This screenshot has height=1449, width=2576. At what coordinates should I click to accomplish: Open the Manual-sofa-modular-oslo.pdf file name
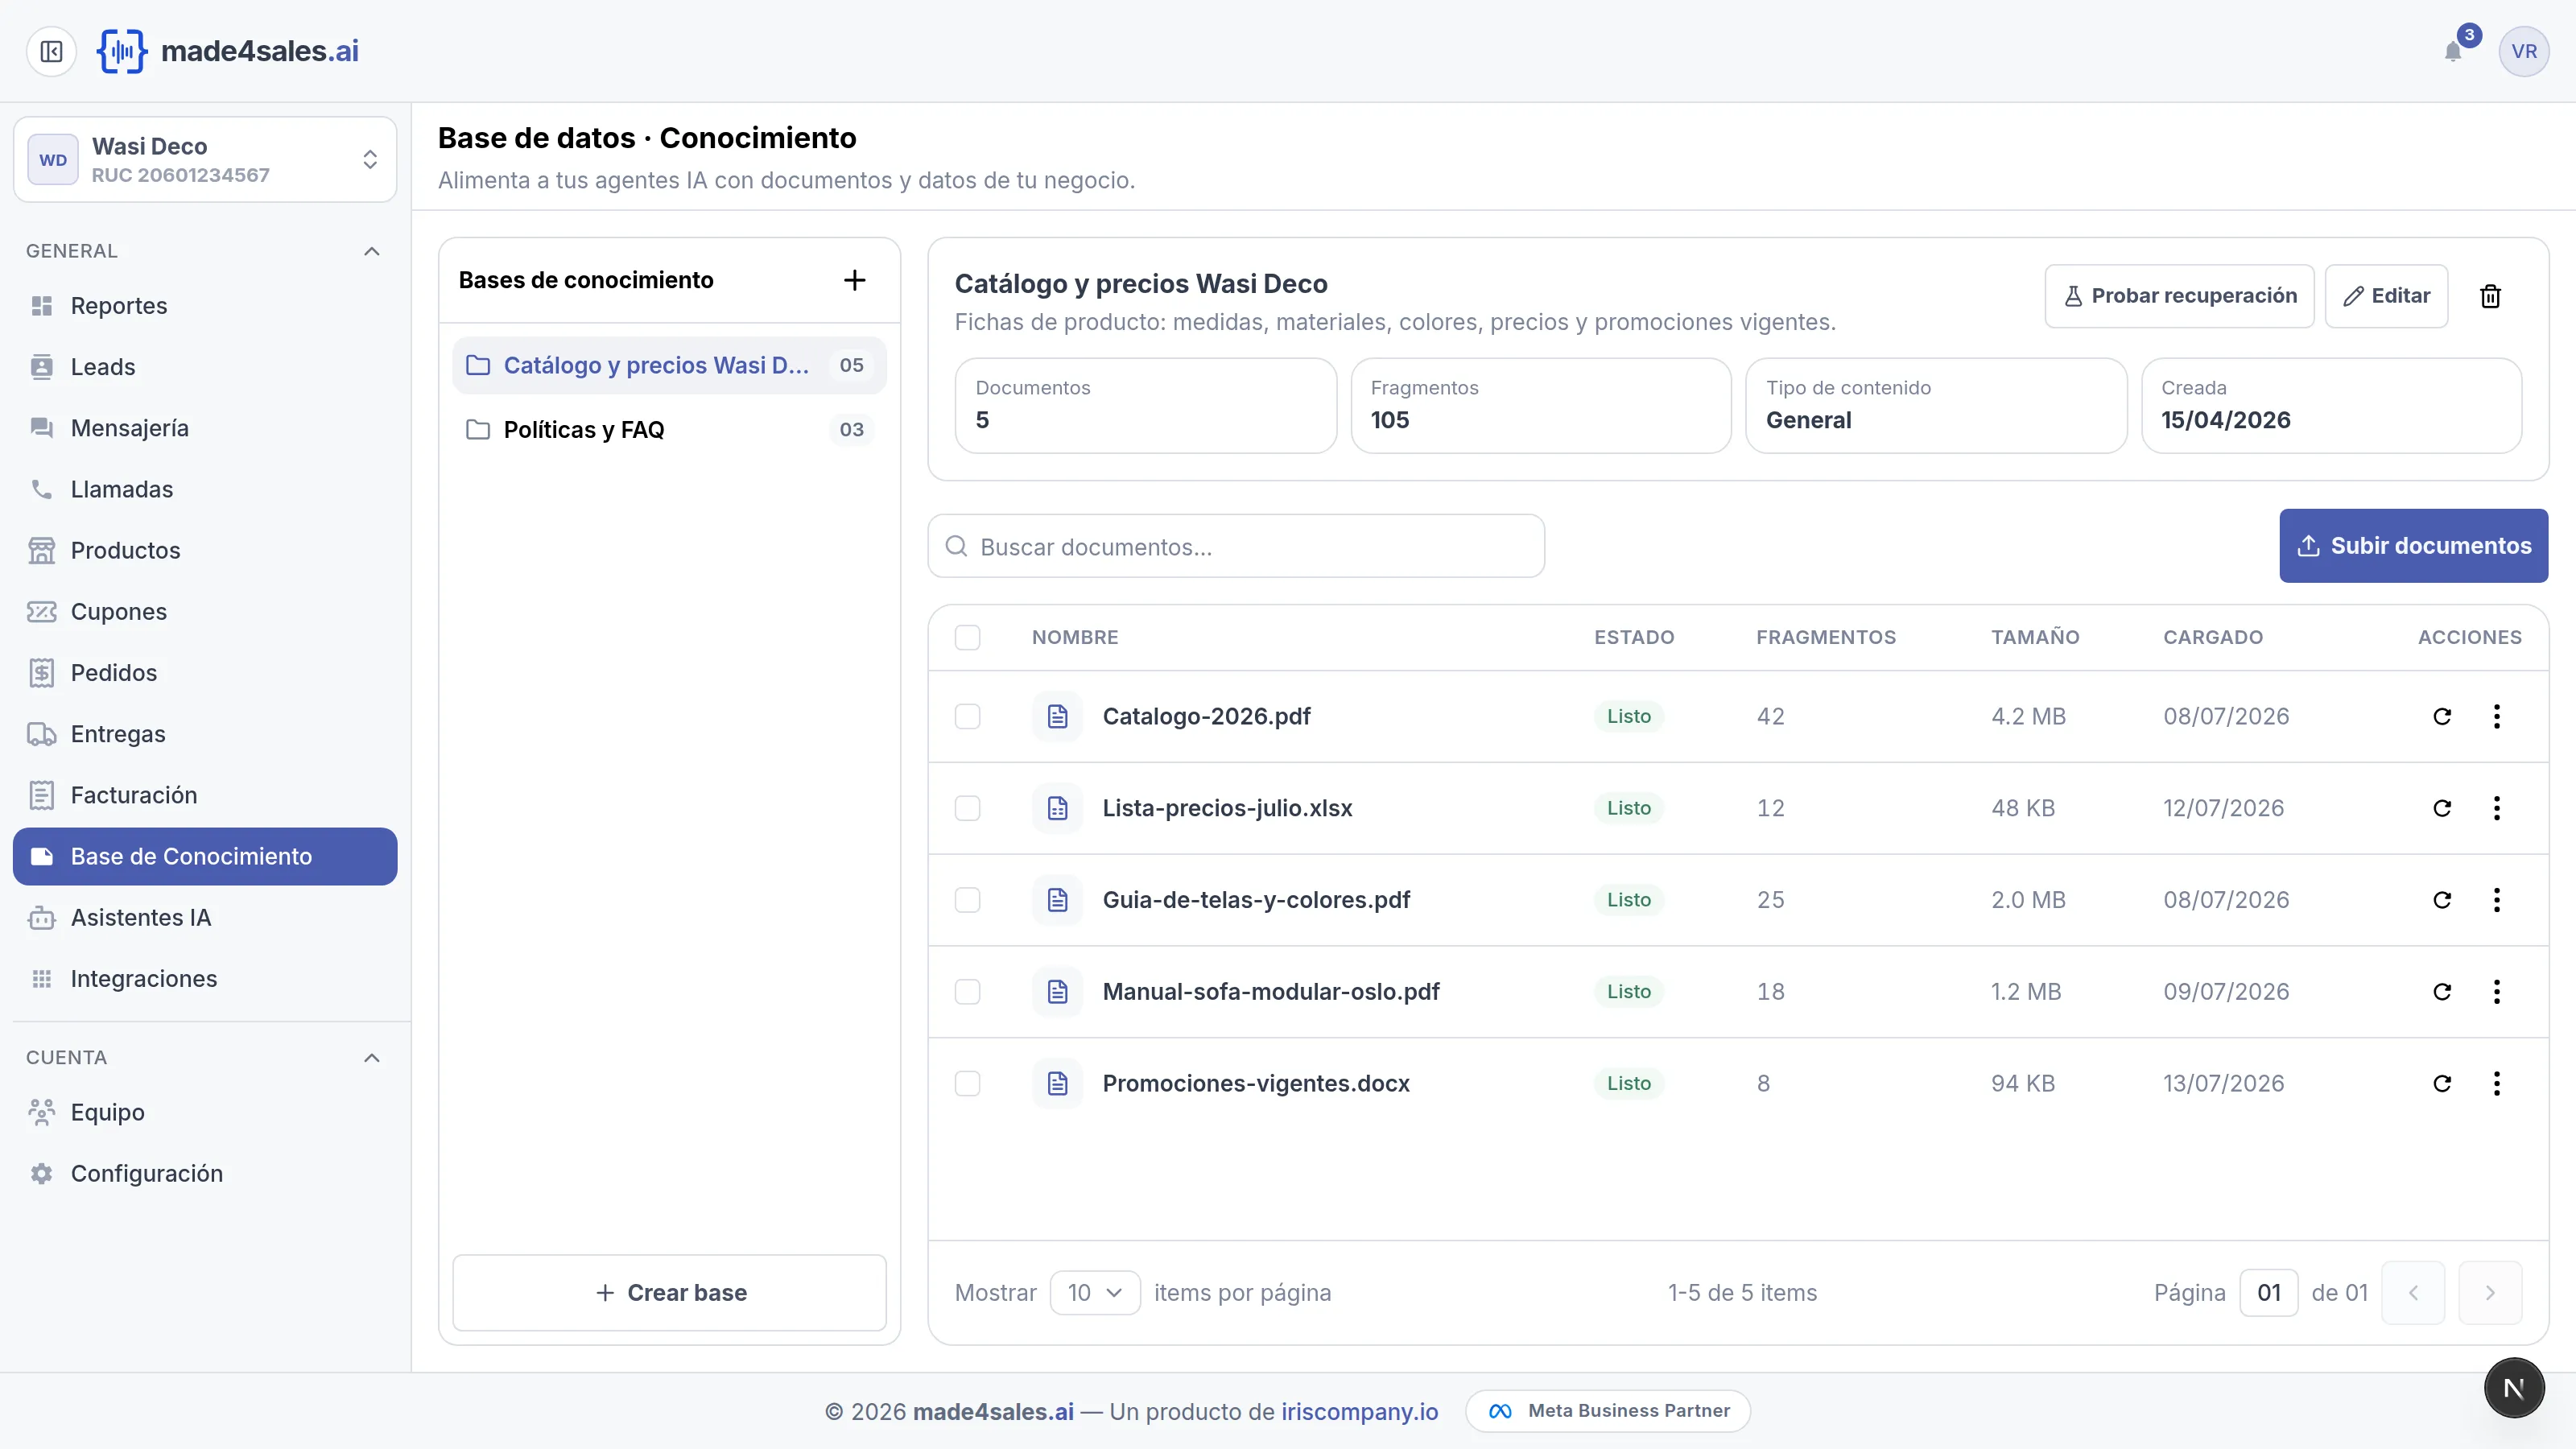(x=1271, y=992)
